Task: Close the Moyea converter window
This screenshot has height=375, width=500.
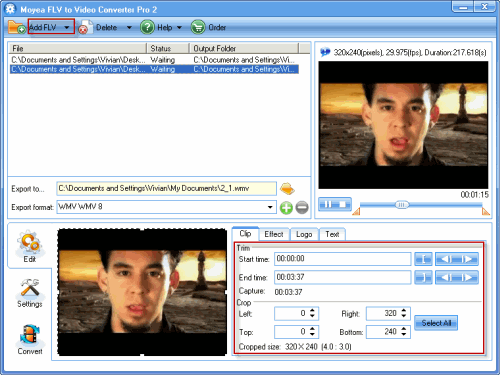Action: point(485,7)
